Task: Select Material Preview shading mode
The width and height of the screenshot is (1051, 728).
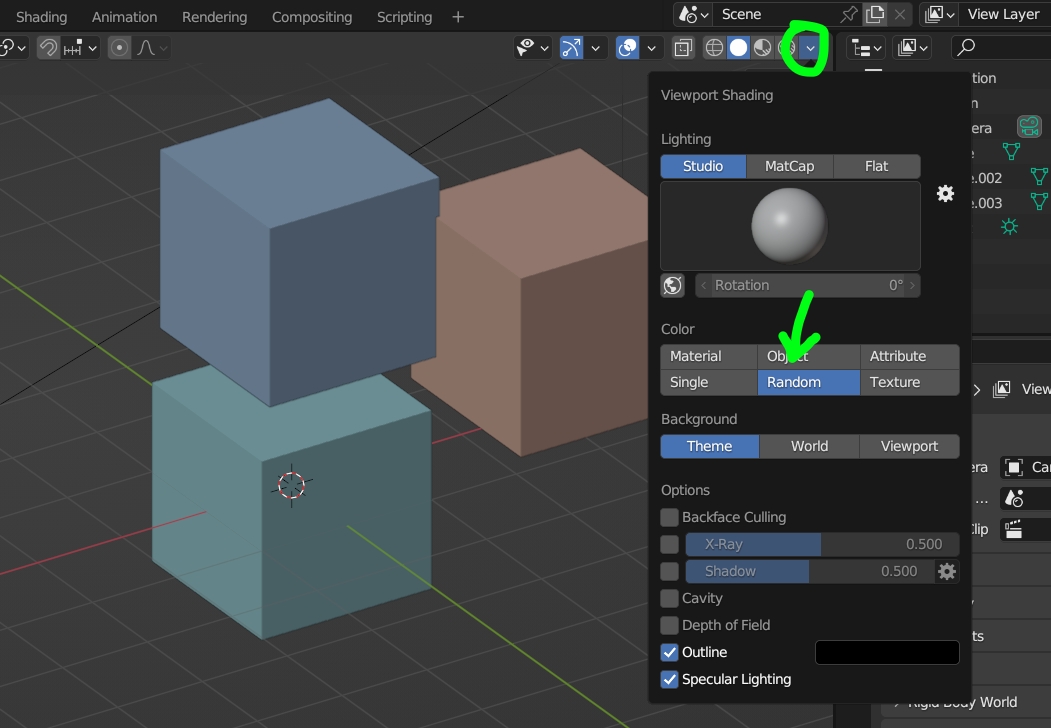Action: tap(760, 47)
